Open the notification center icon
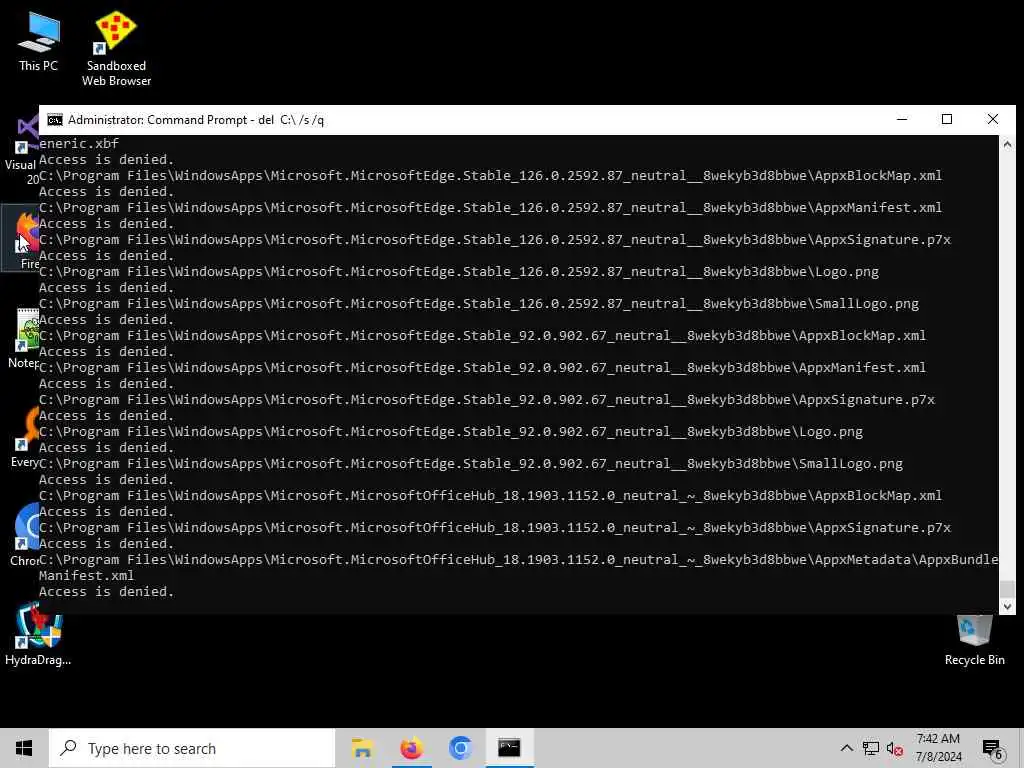This screenshot has height=768, width=1024. (x=992, y=748)
